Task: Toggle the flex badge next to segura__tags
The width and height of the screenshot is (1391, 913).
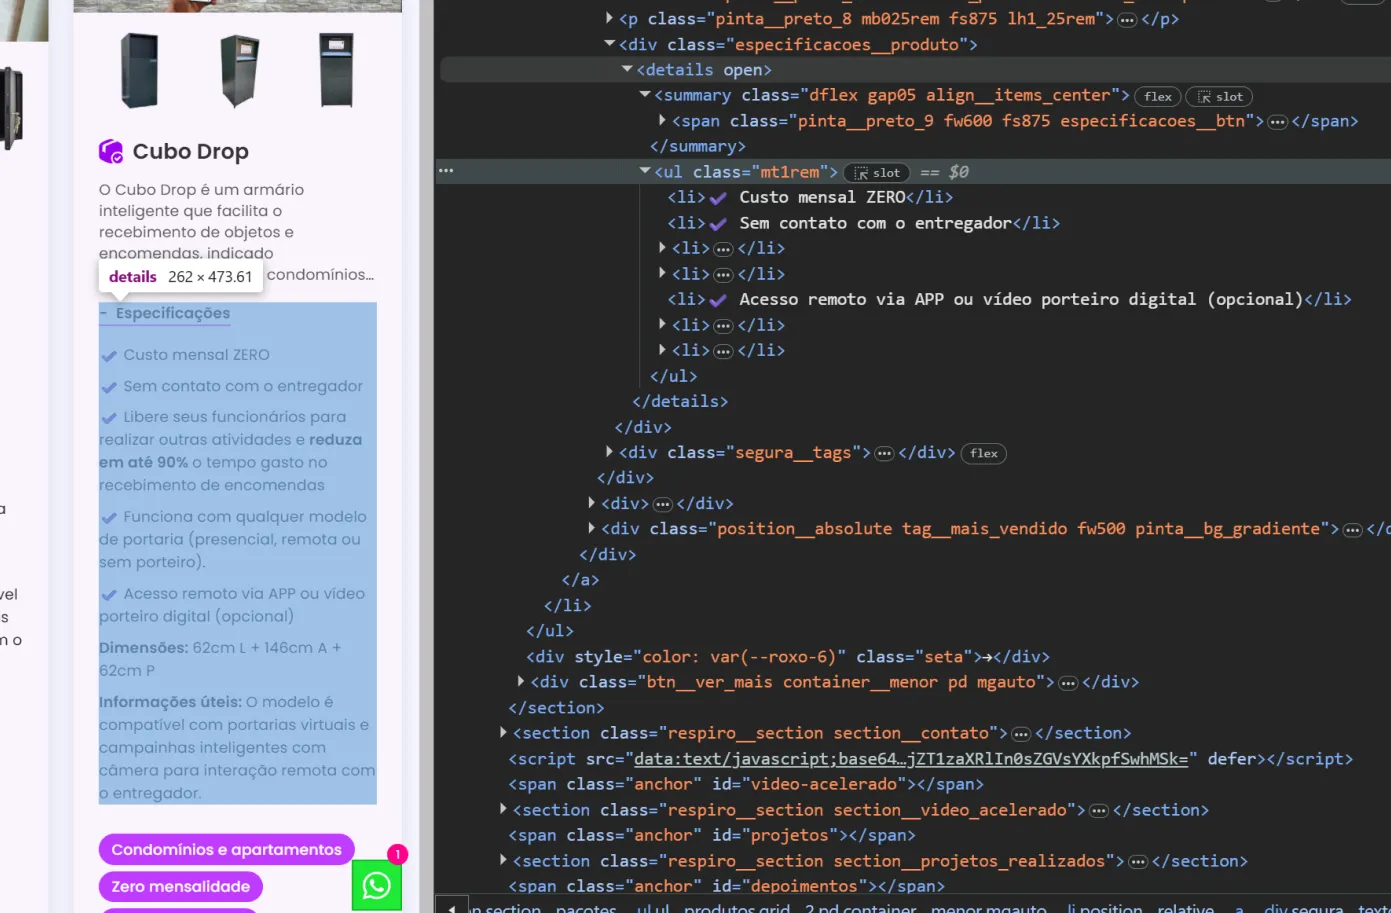Action: [x=983, y=454]
